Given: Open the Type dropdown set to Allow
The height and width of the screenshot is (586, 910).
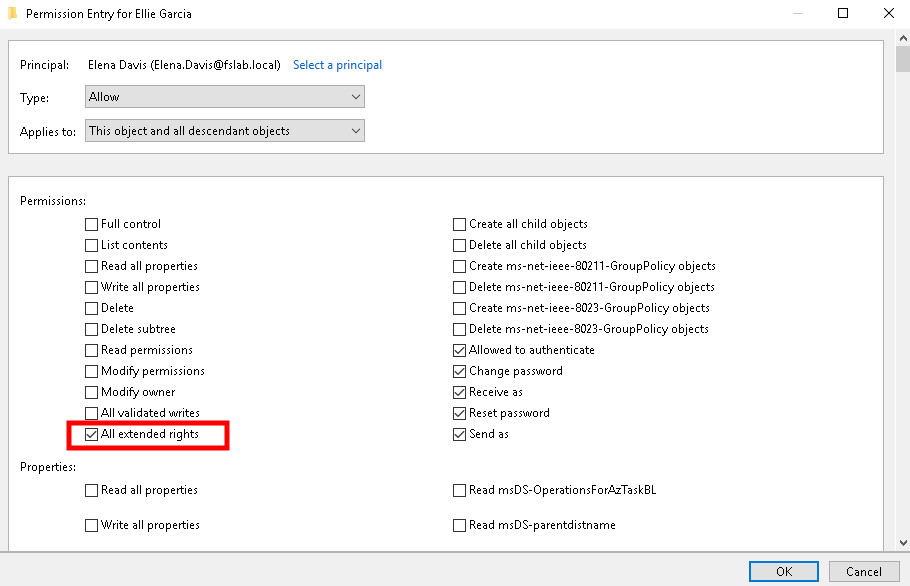Looking at the screenshot, I should click(225, 97).
